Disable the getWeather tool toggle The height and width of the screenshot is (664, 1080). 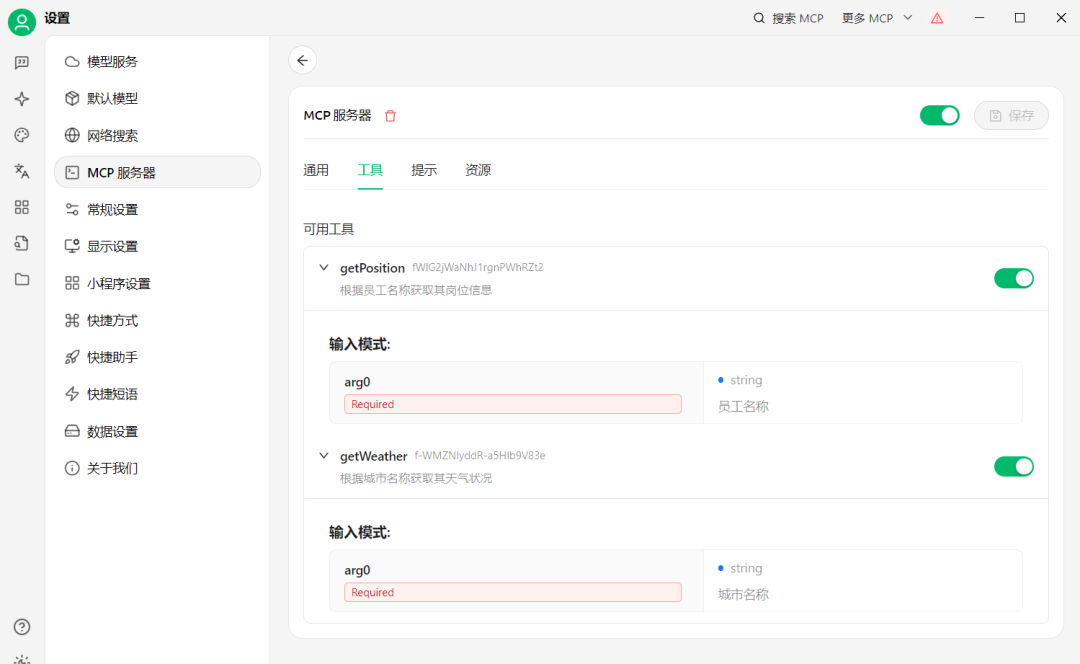click(1014, 466)
